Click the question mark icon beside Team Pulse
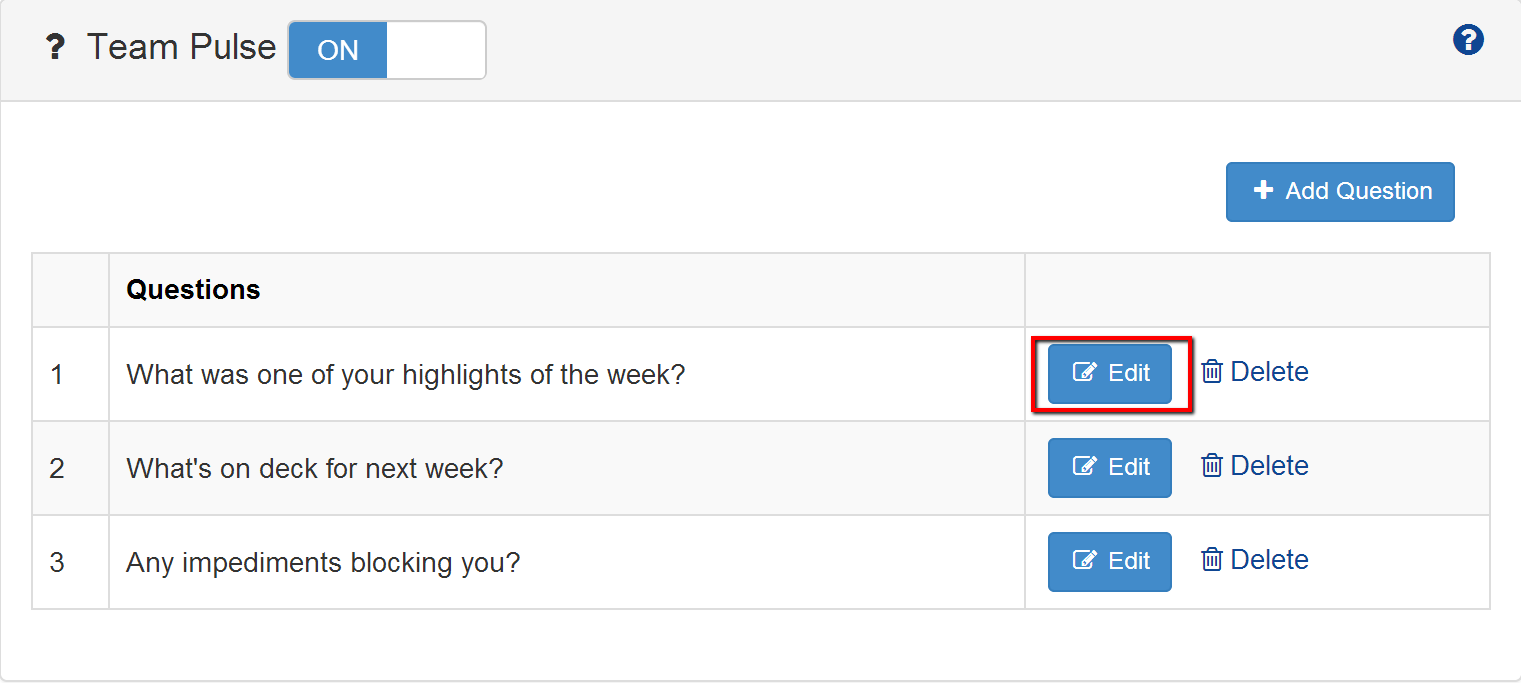 [x=55, y=48]
